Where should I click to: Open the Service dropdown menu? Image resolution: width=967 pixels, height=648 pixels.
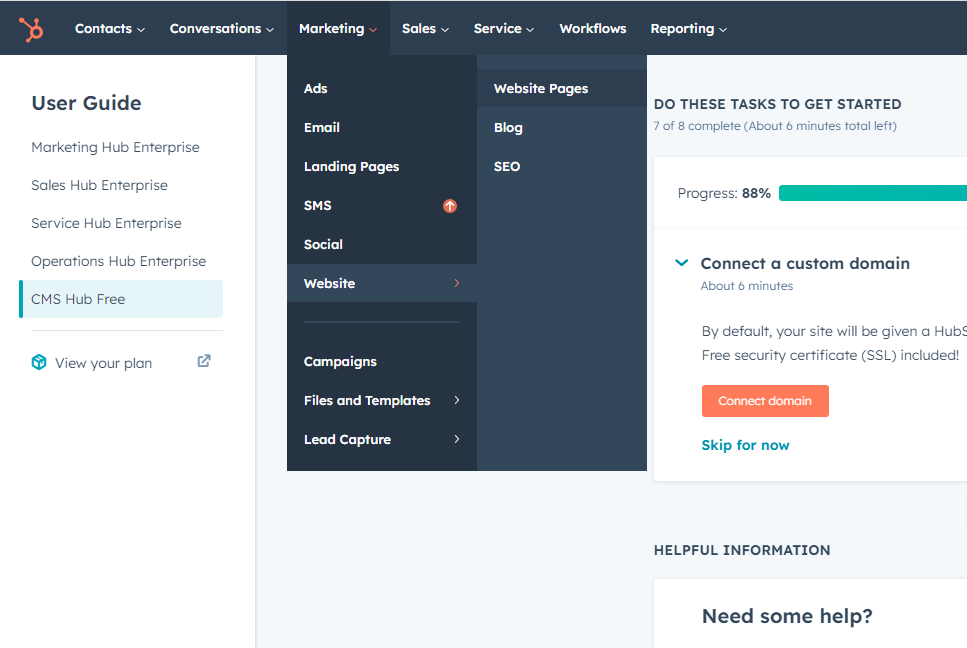point(504,29)
